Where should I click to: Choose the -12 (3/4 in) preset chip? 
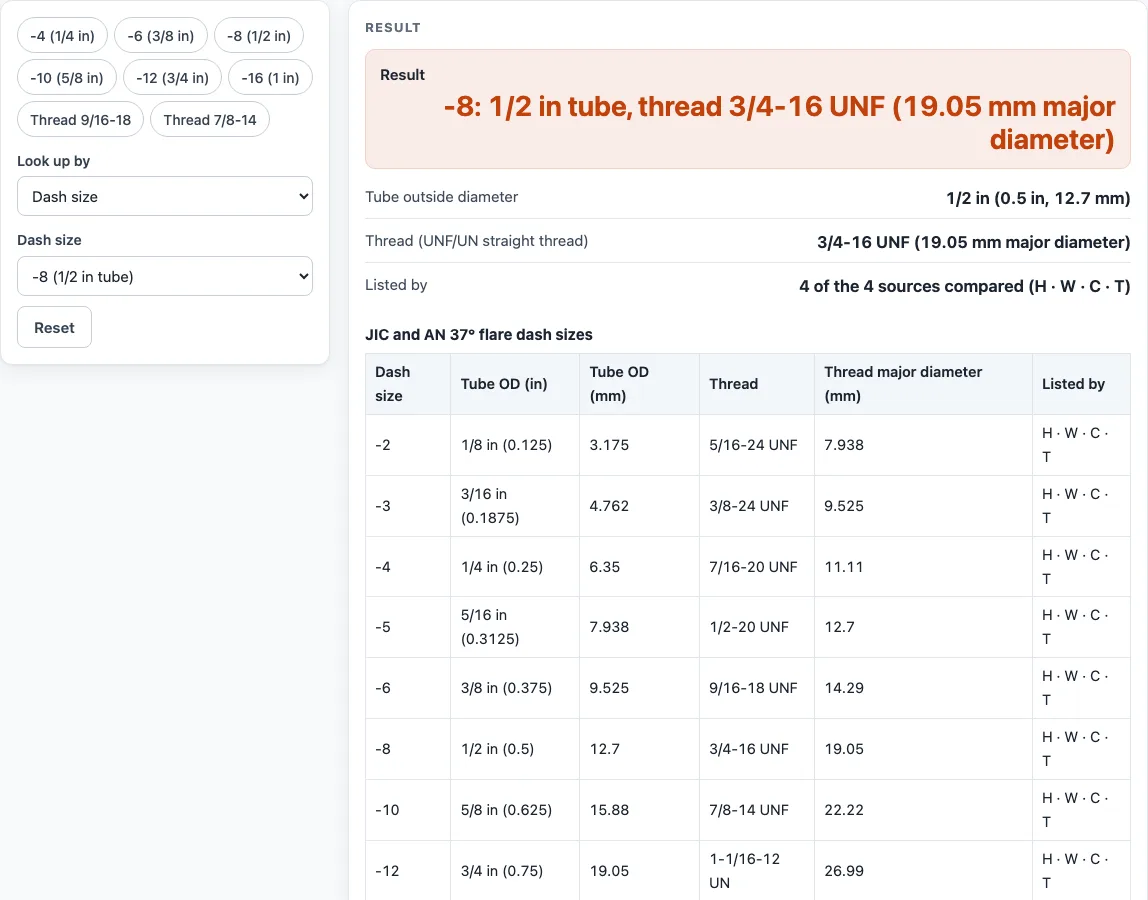coord(172,78)
